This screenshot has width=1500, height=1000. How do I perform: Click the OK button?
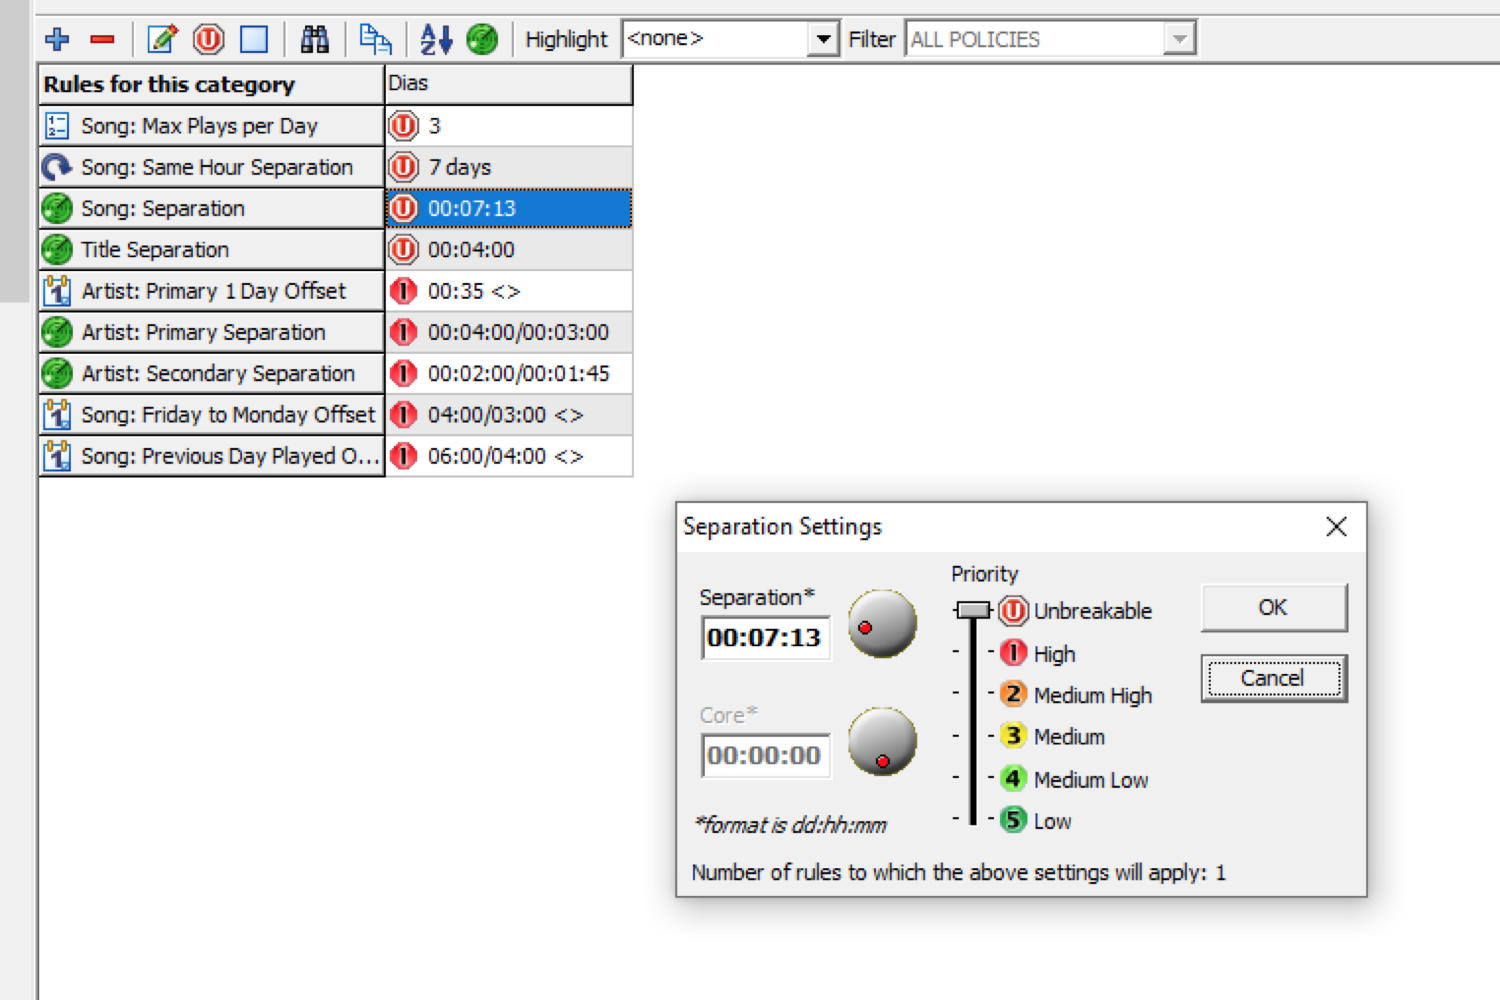[1273, 607]
